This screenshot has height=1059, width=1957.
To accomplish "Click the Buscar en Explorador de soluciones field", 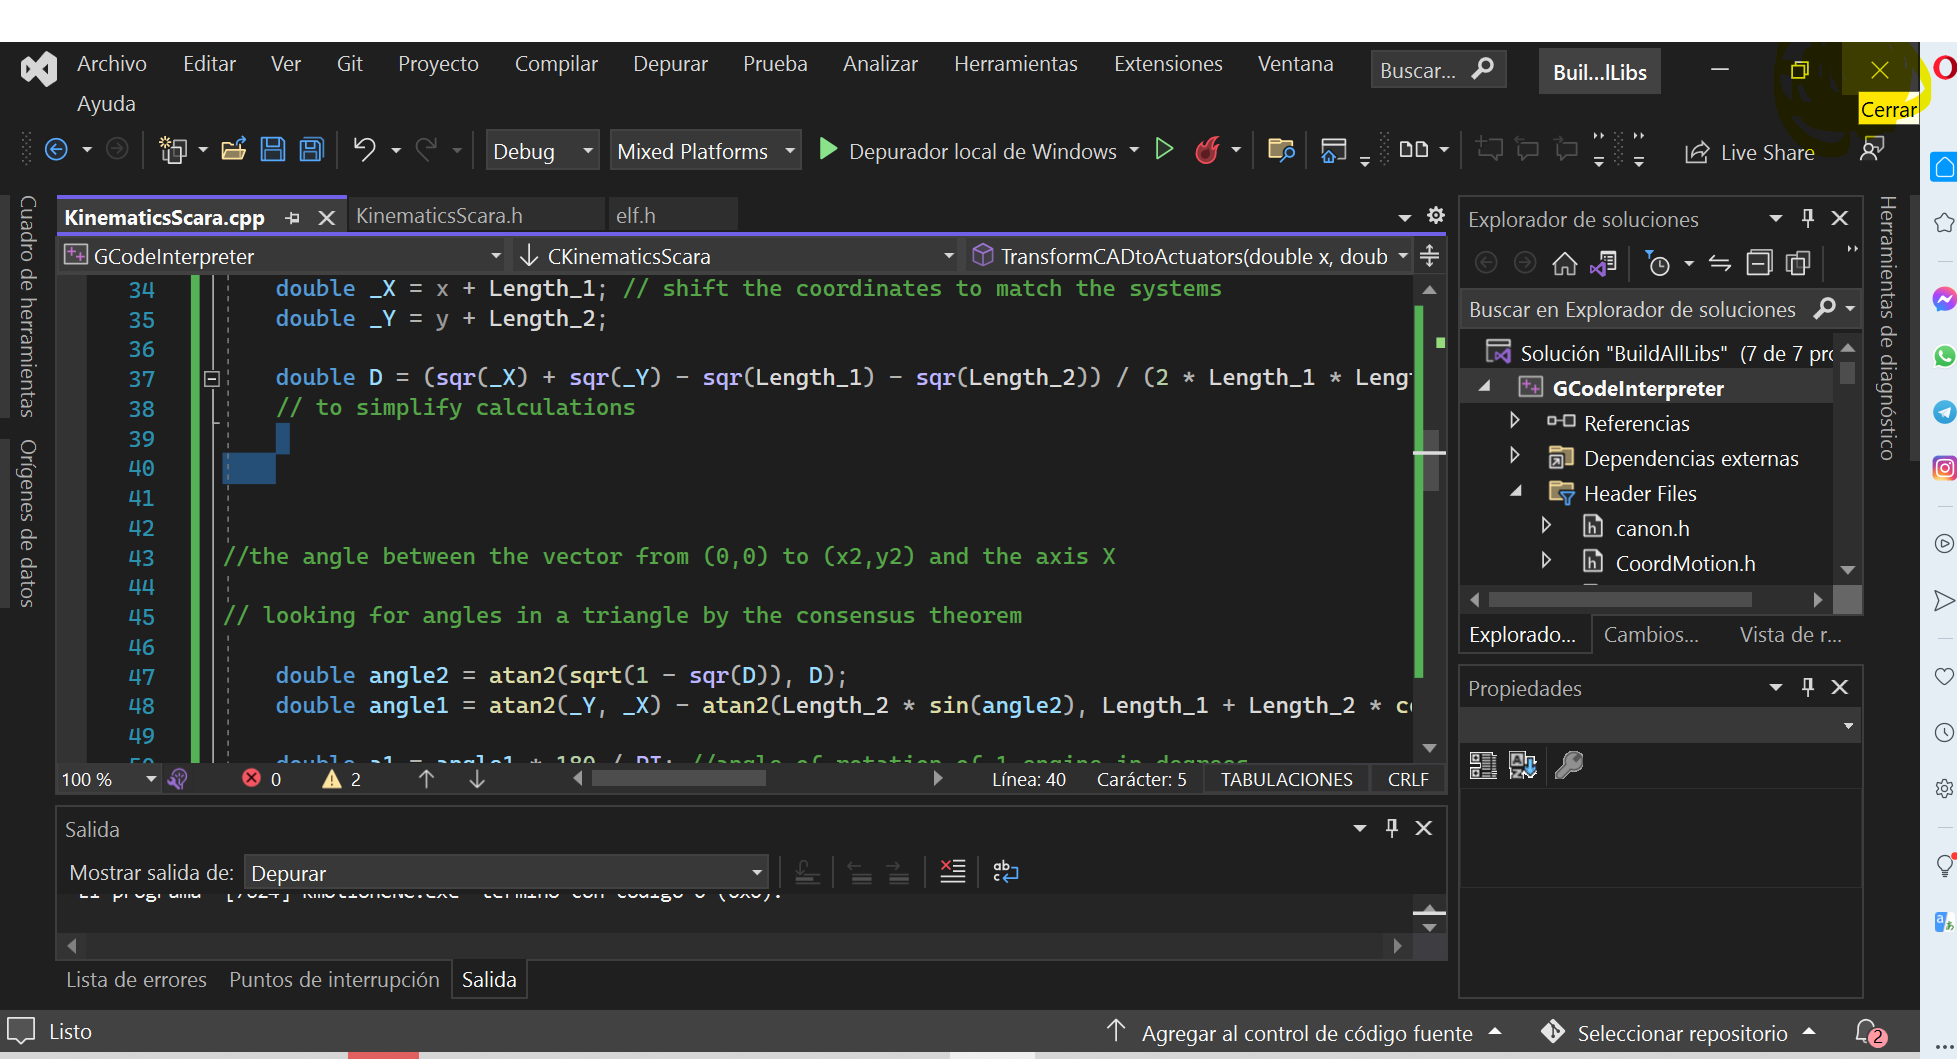I will click(x=1632, y=310).
